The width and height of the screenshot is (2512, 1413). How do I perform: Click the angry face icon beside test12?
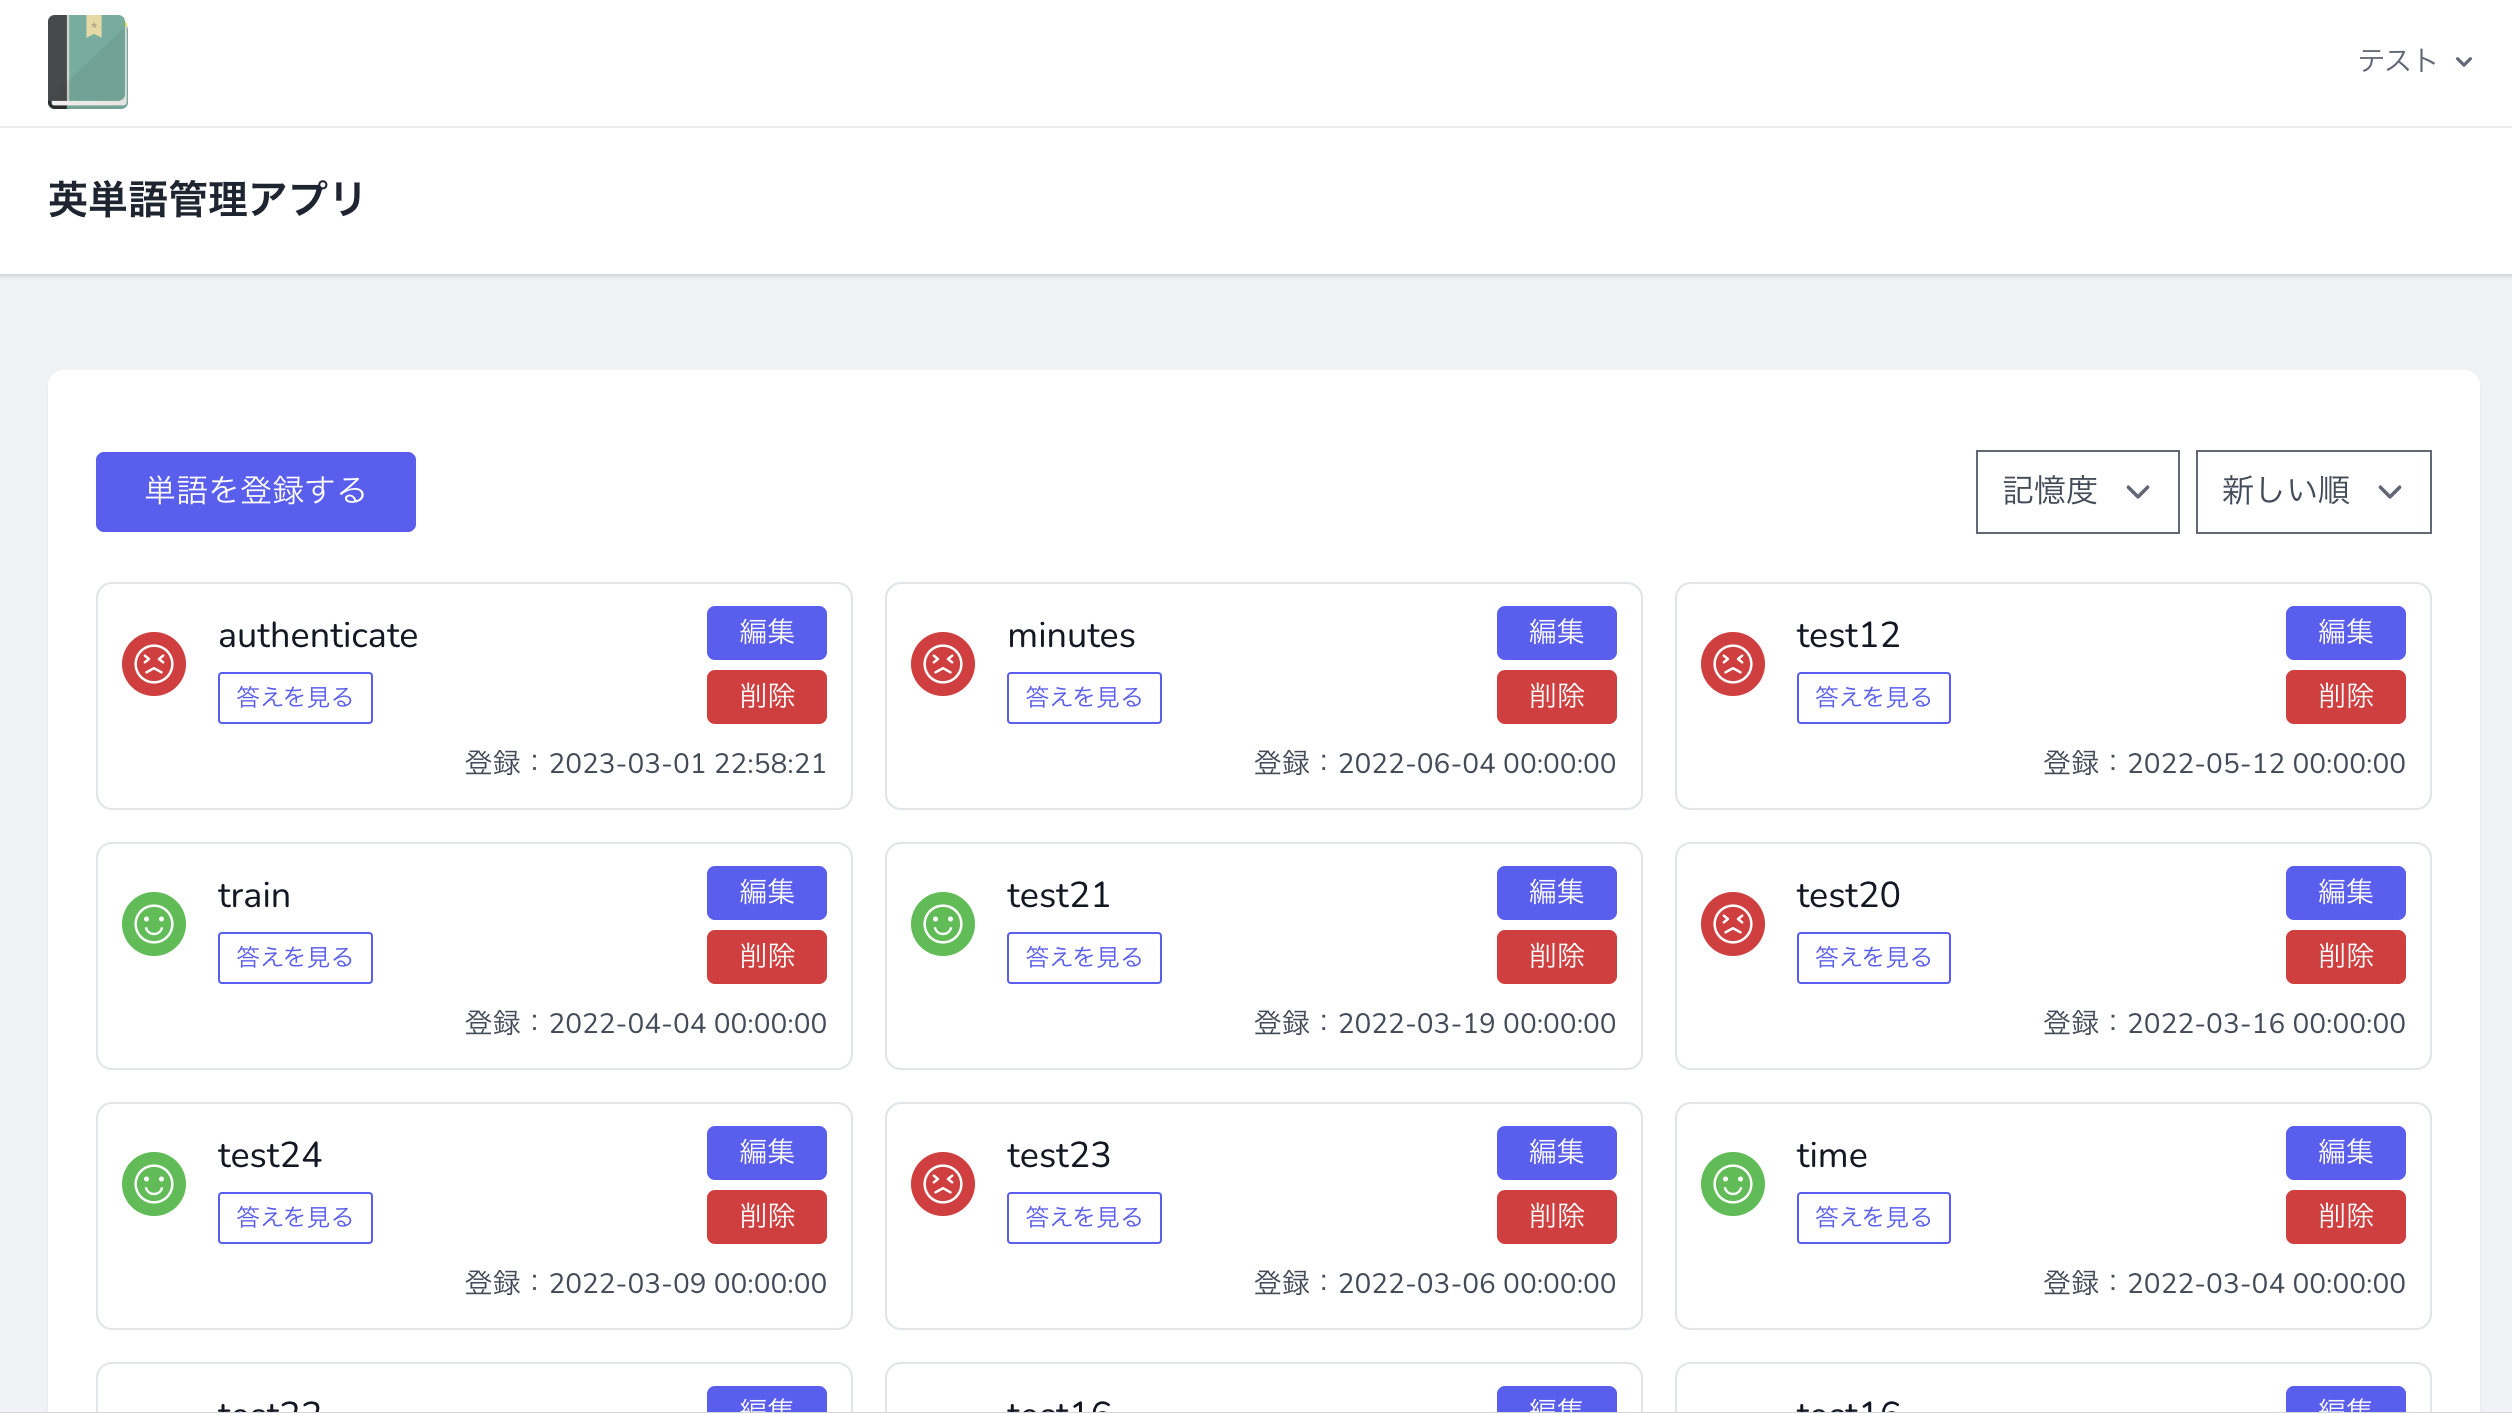point(1733,664)
